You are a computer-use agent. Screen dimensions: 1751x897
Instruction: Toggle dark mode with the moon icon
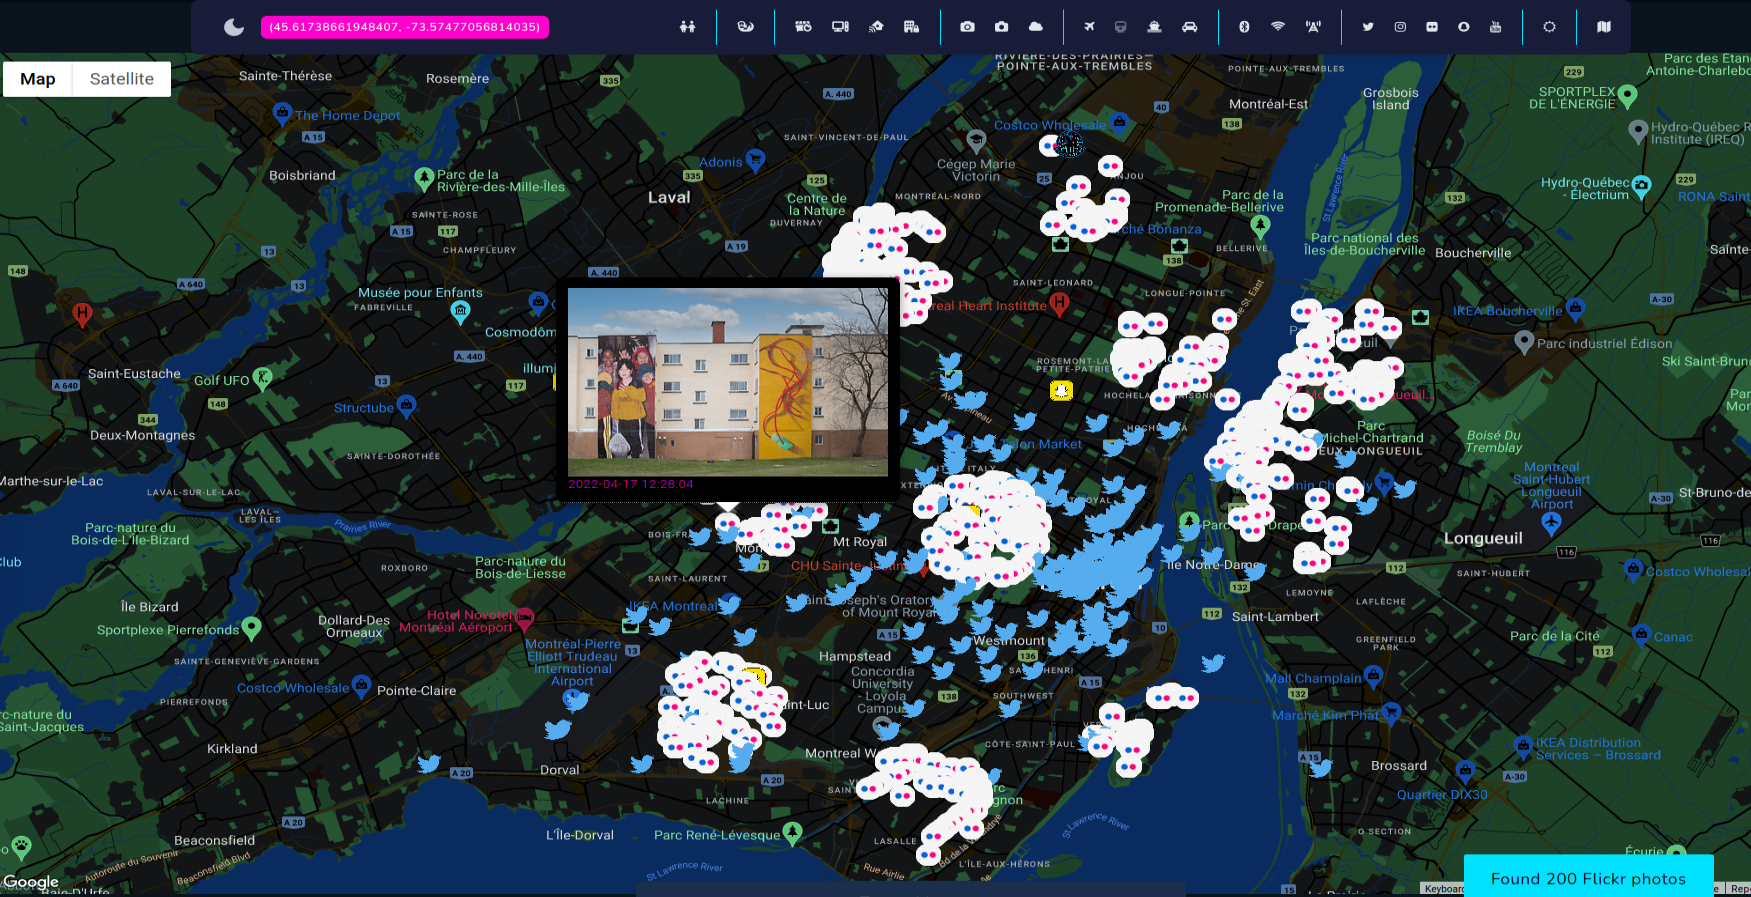pos(234,27)
